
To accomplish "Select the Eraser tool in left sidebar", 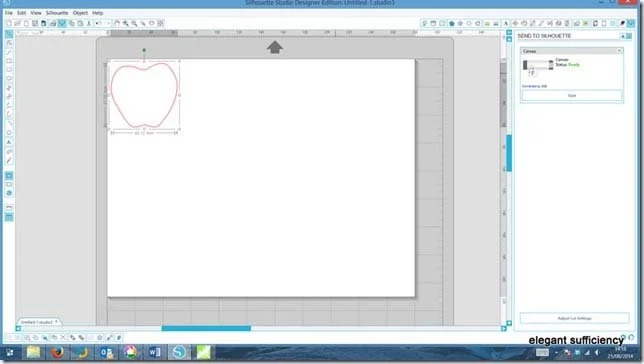I will coord(9,151).
